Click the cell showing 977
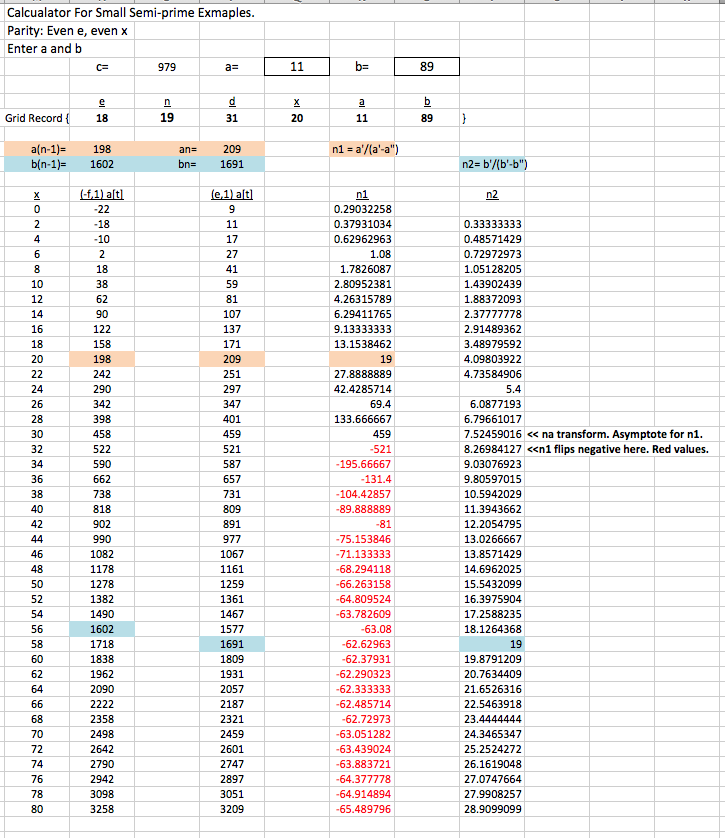This screenshot has width=725, height=838. point(232,539)
